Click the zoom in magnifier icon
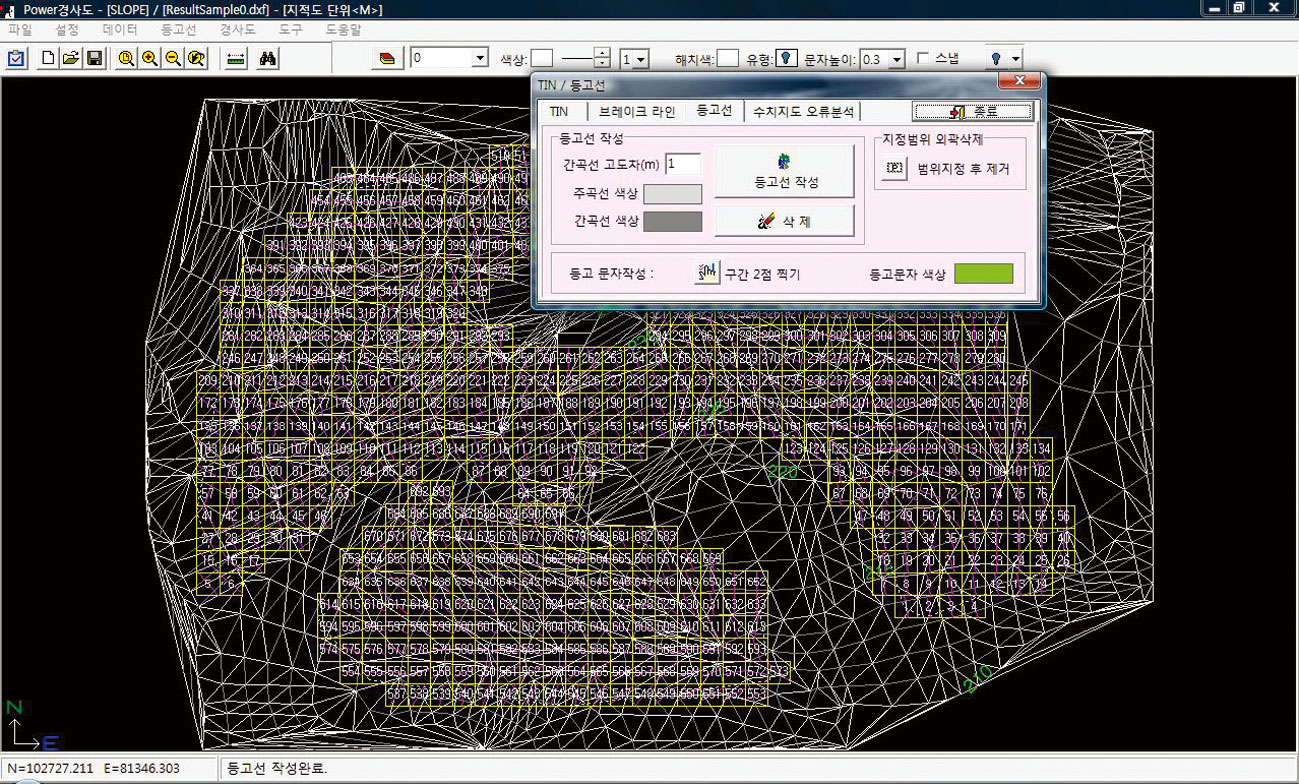Viewport: 1299px width, 784px height. click(x=150, y=59)
